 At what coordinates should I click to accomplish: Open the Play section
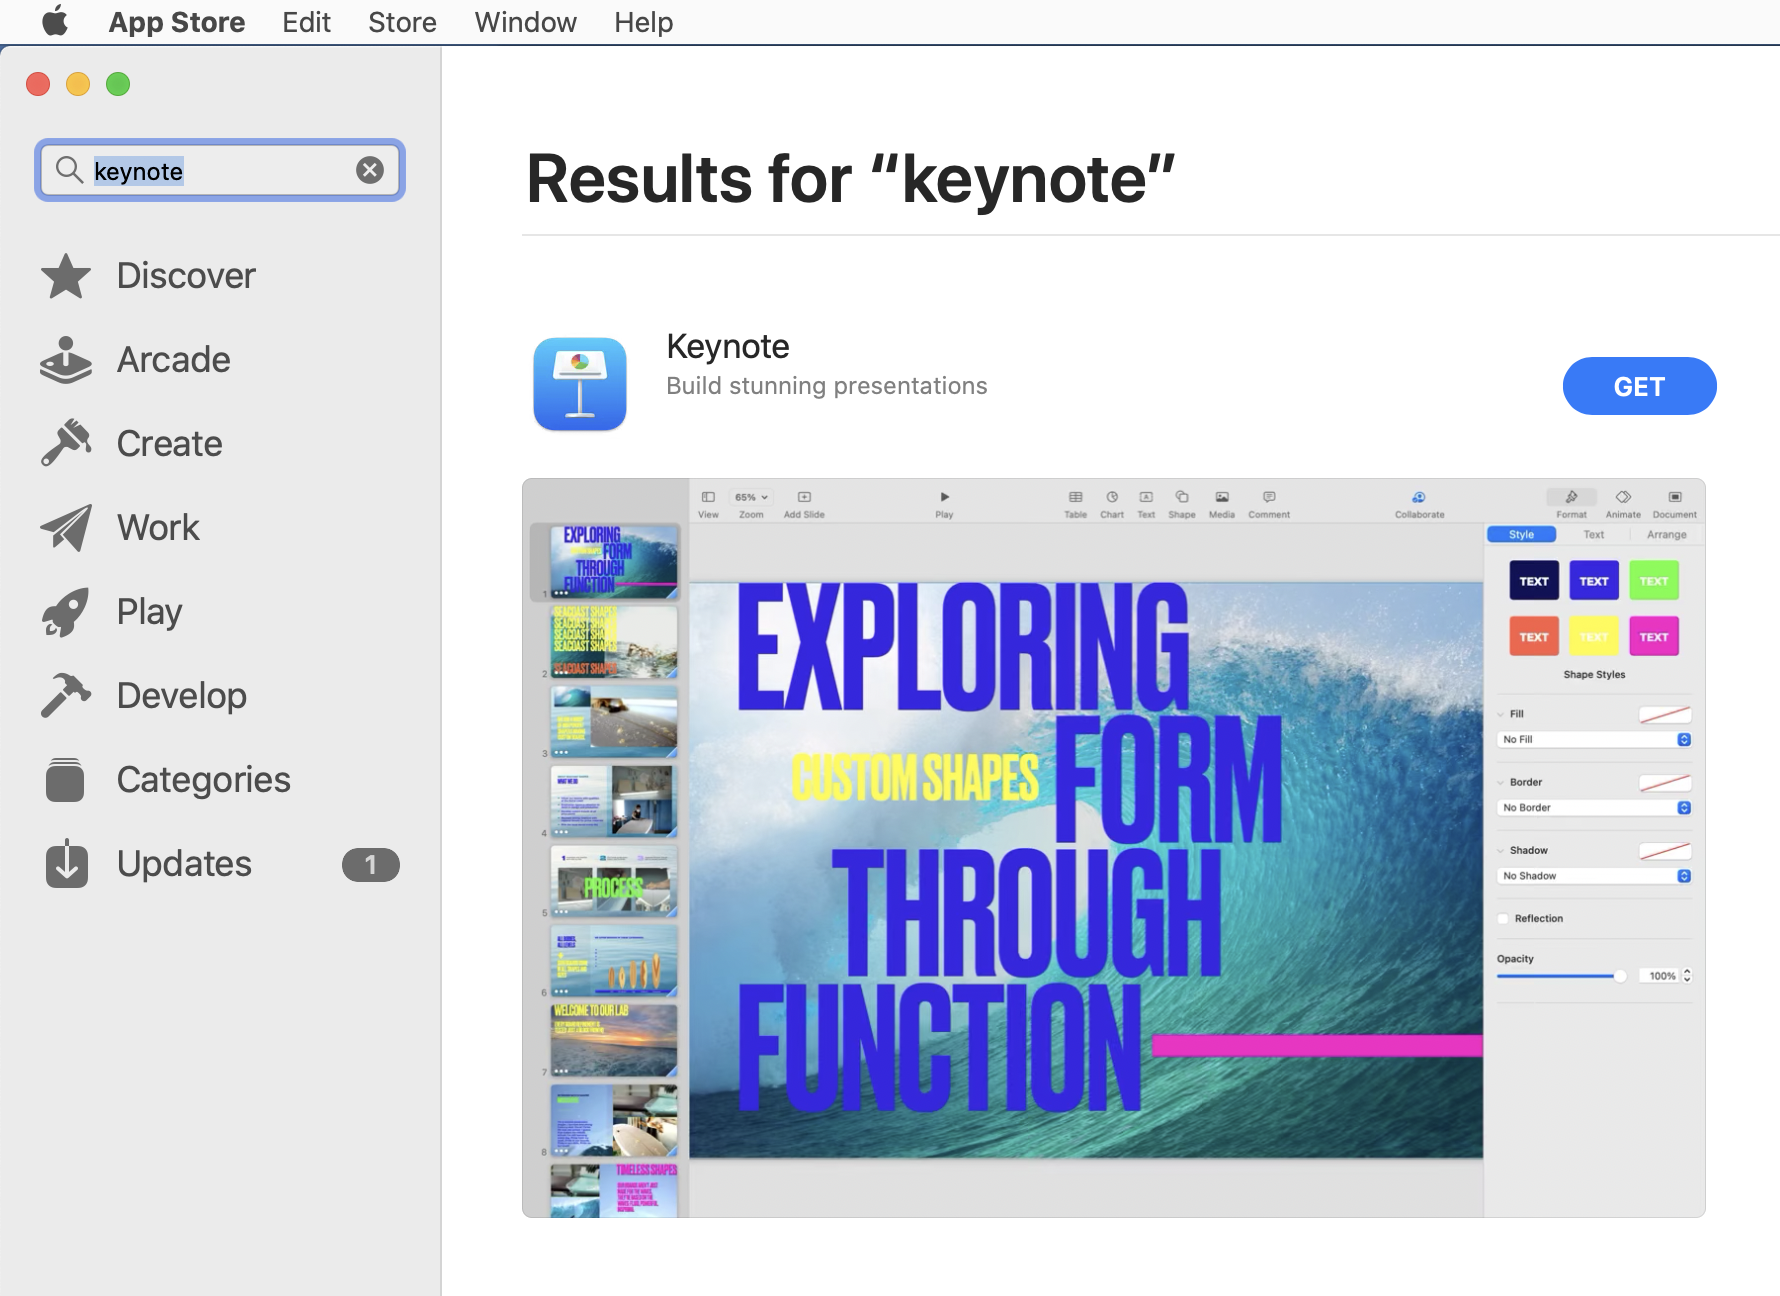tap(148, 611)
